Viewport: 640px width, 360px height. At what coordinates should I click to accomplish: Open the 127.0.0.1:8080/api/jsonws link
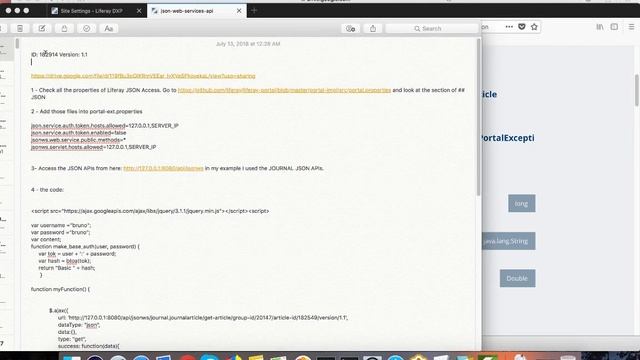click(163, 168)
